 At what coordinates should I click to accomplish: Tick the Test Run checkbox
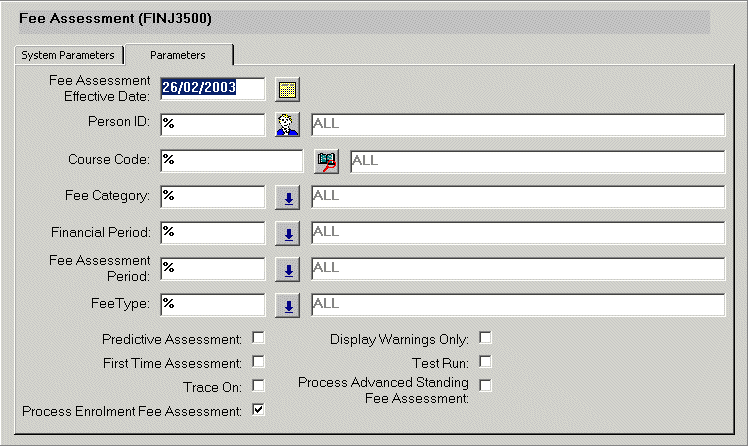[x=486, y=362]
